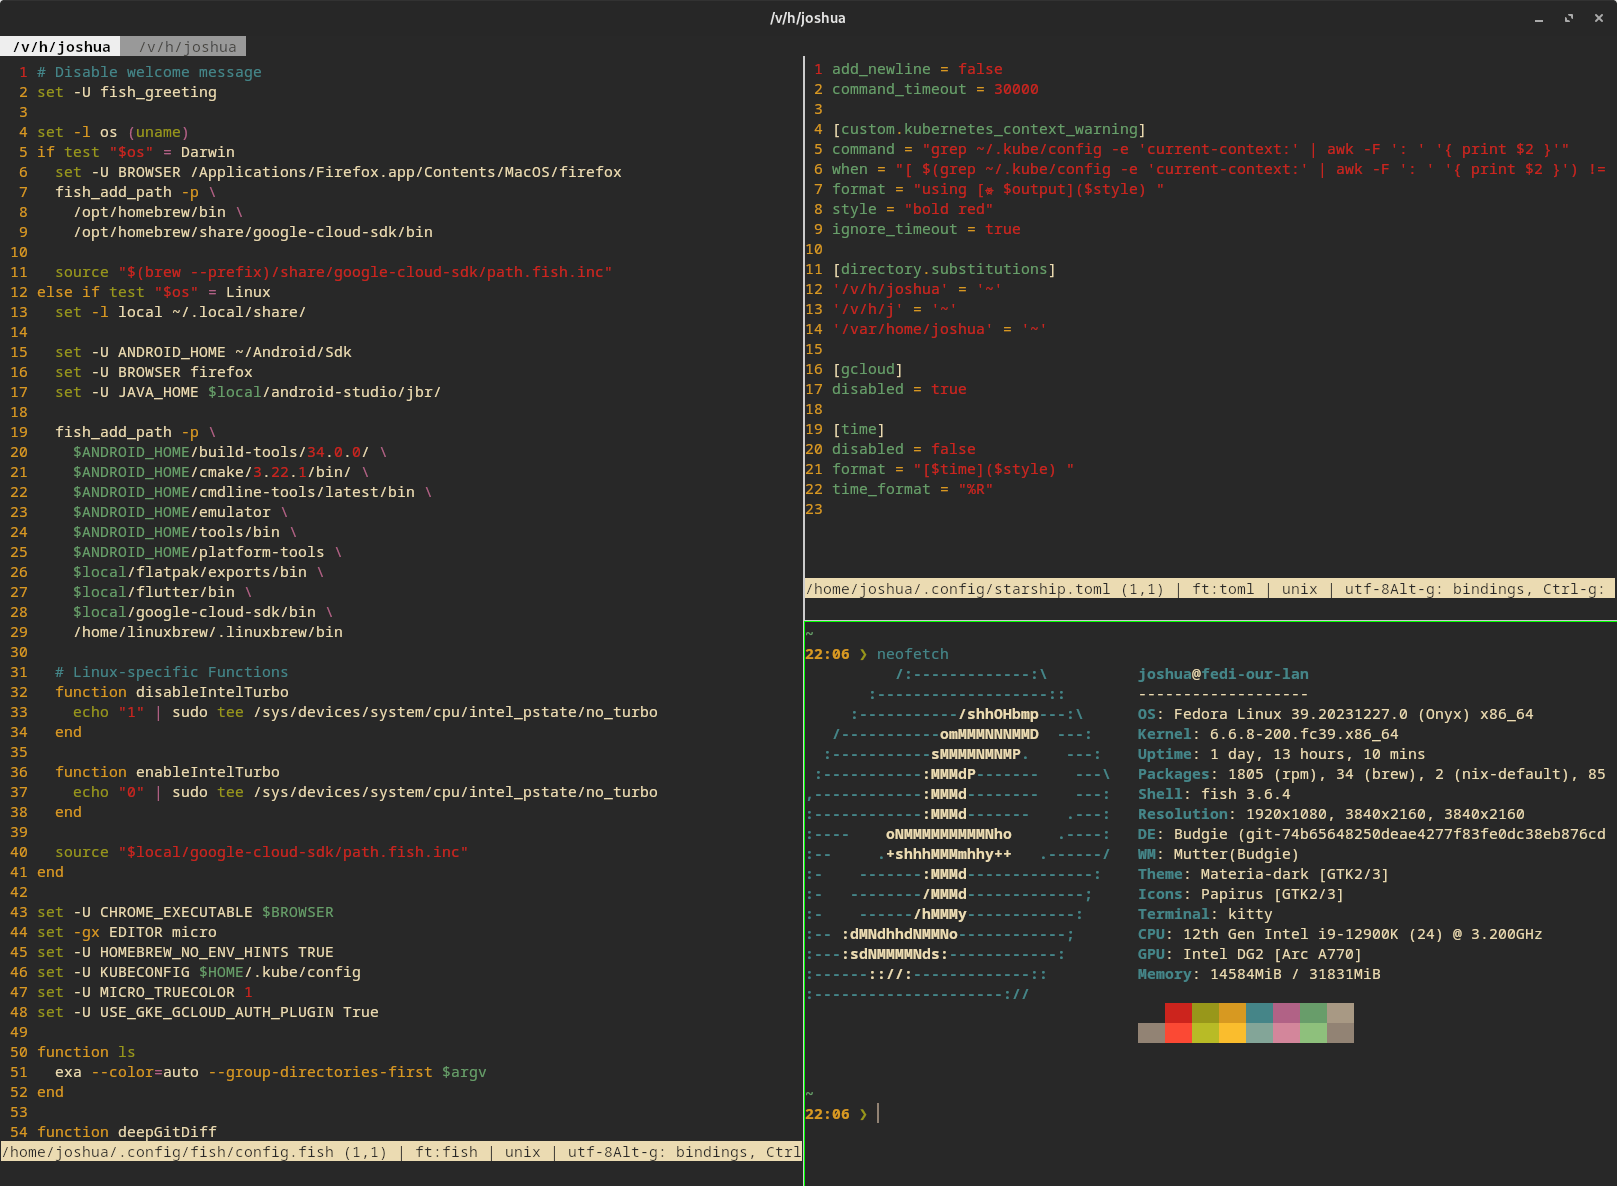Click 'ignore_timeout = true' line
Image resolution: width=1617 pixels, height=1186 pixels.
click(x=926, y=229)
